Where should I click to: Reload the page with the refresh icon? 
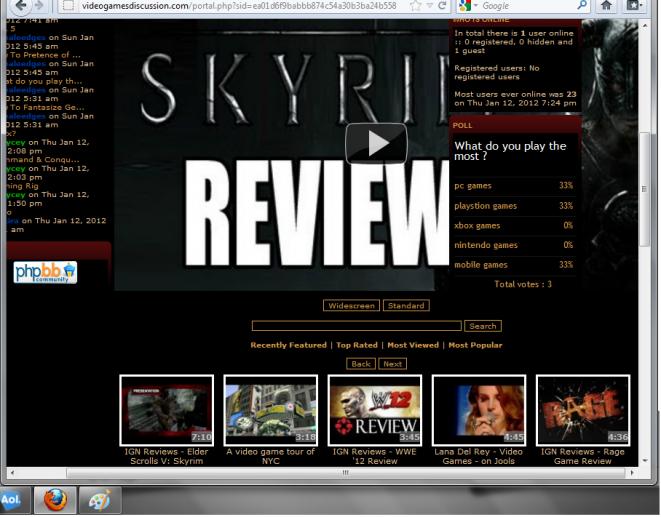click(442, 5)
